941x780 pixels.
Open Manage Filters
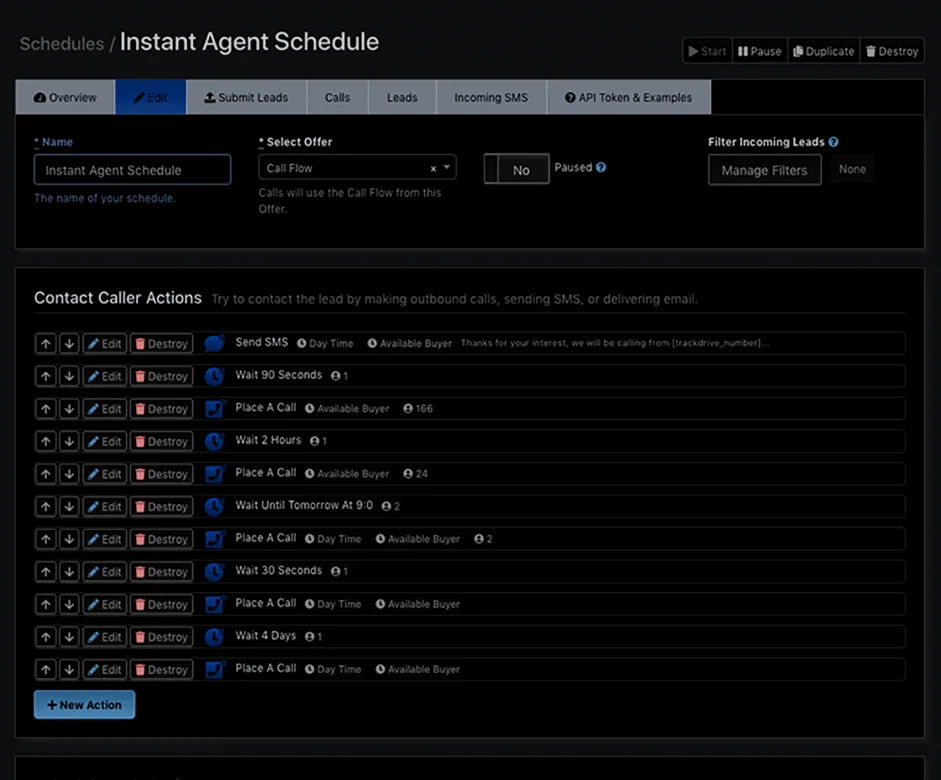click(765, 170)
